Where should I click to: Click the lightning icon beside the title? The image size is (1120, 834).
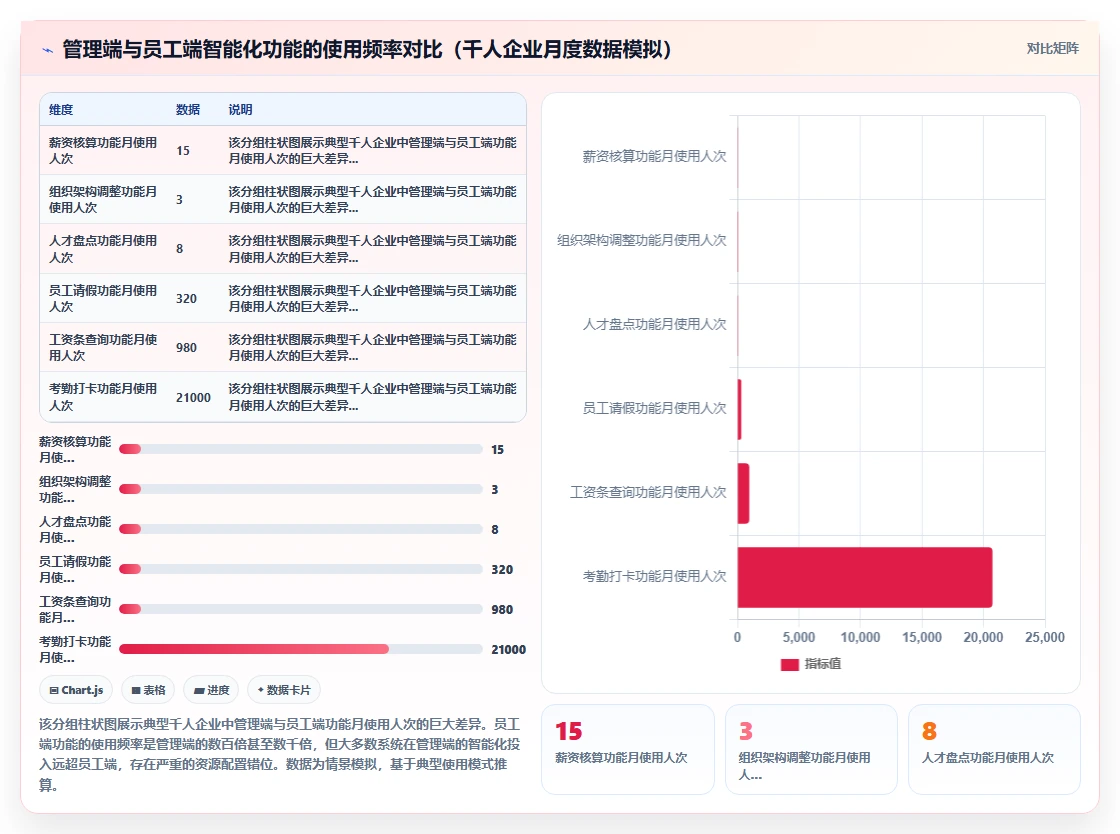tap(48, 50)
